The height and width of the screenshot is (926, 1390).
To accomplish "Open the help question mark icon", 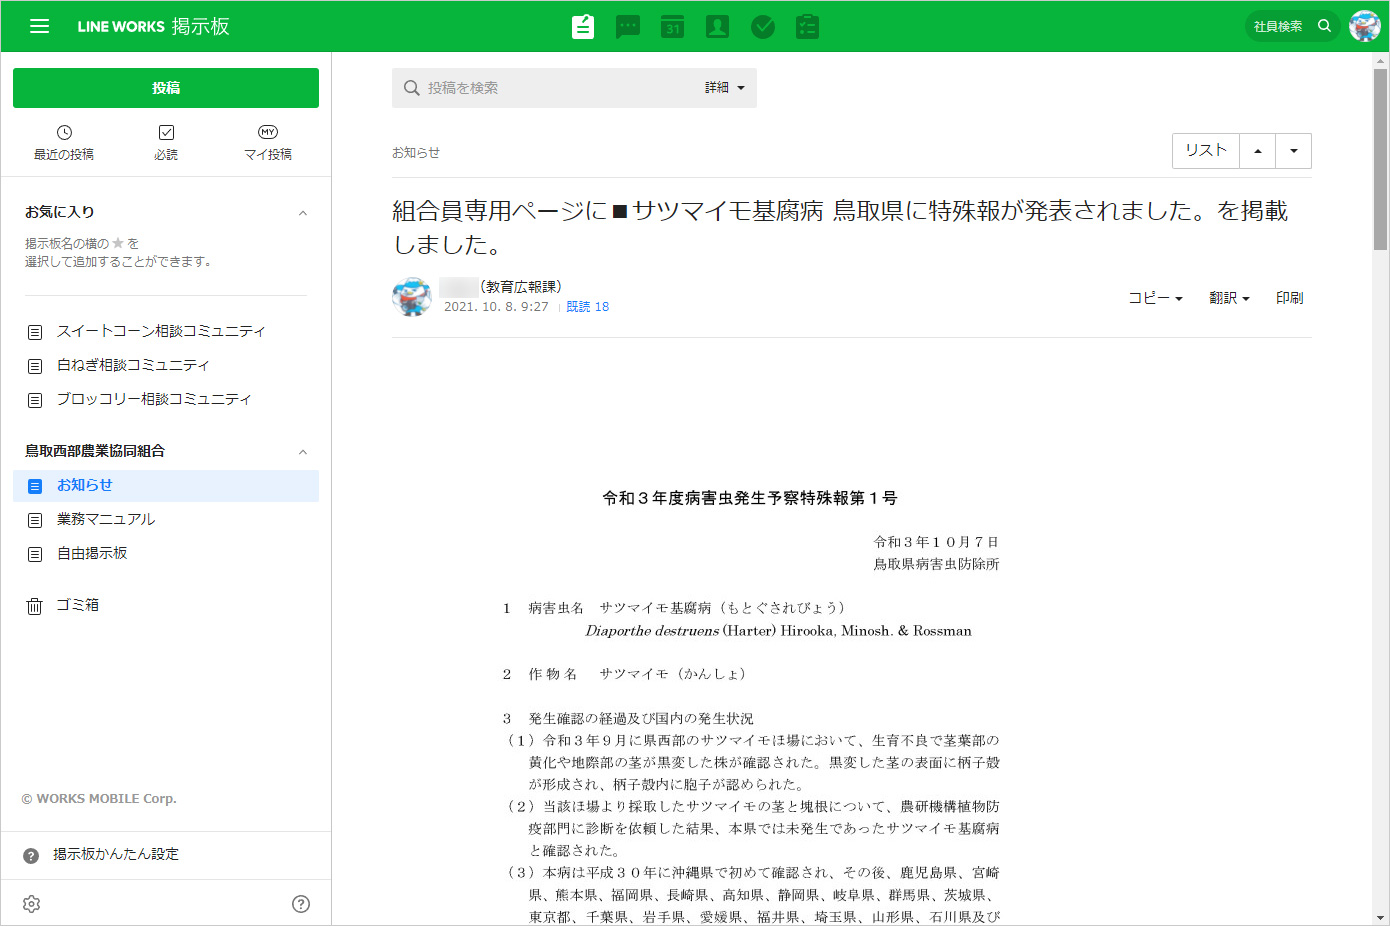I will pyautogui.click(x=301, y=904).
